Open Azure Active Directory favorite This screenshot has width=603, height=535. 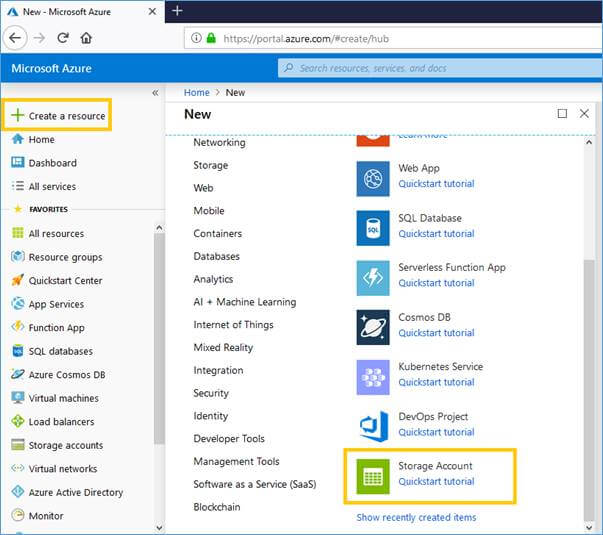[x=67, y=492]
